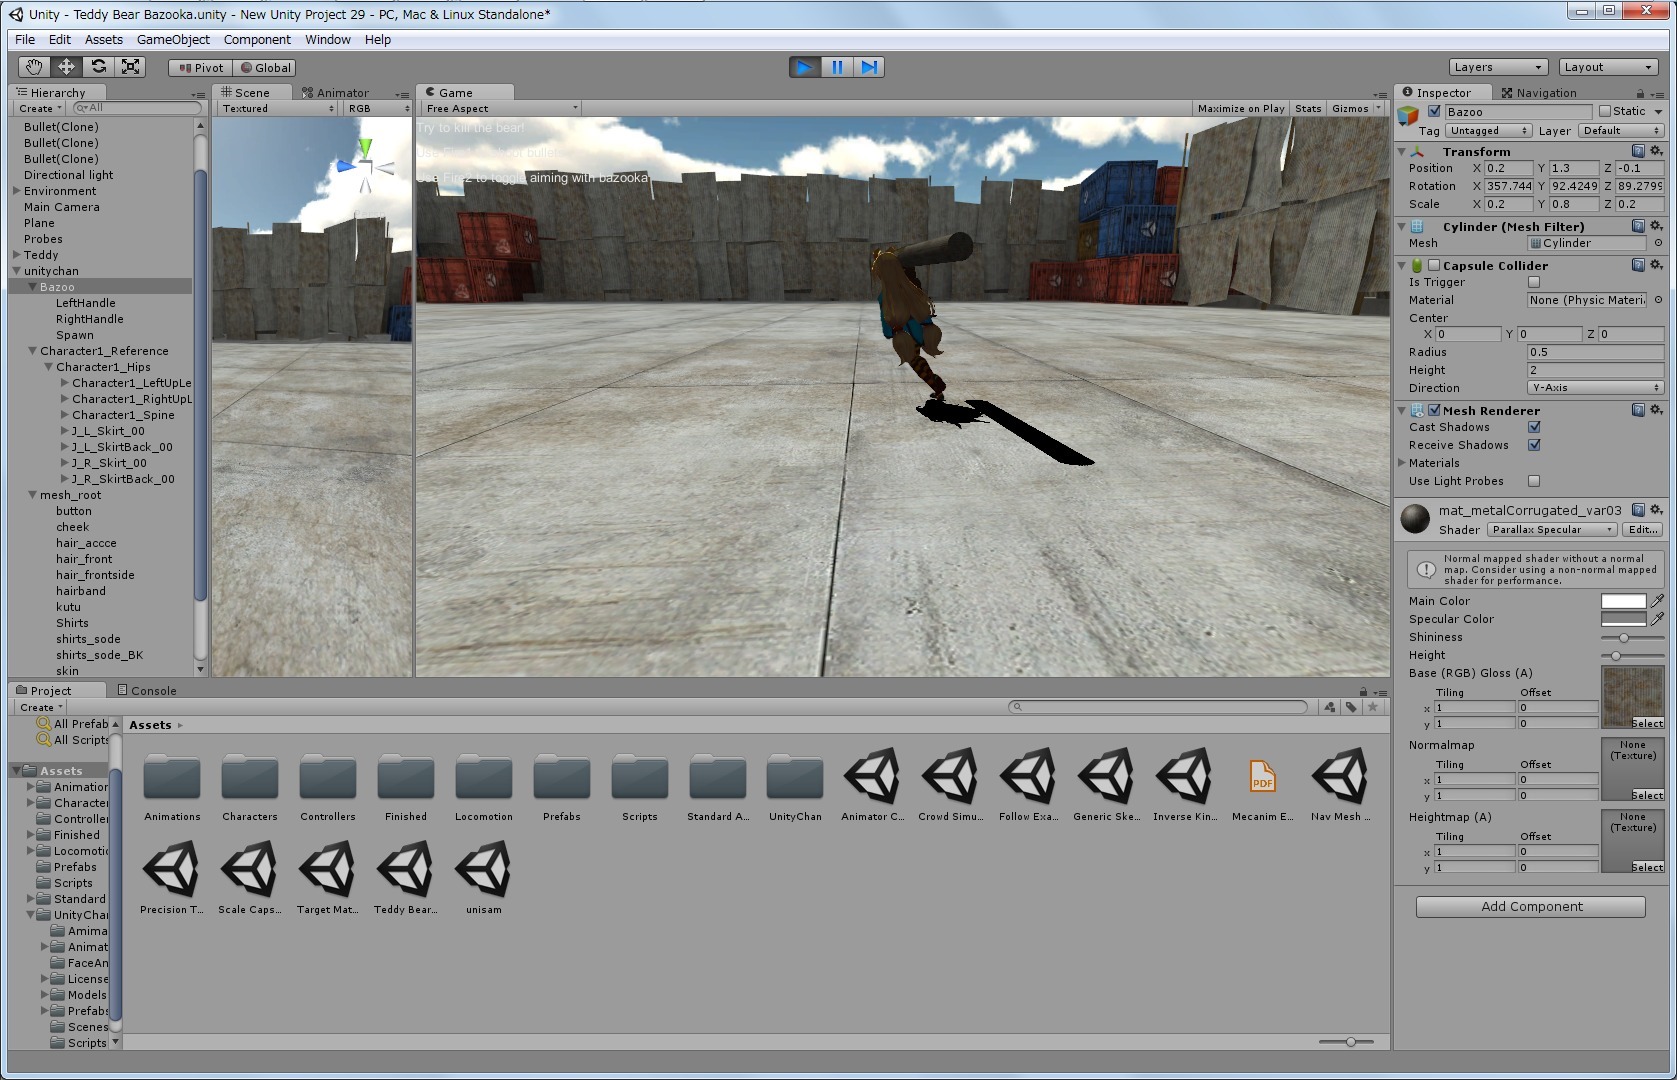This screenshot has height=1080, width=1677.
Task: Select the Scale tool in toolbar
Action: [130, 67]
